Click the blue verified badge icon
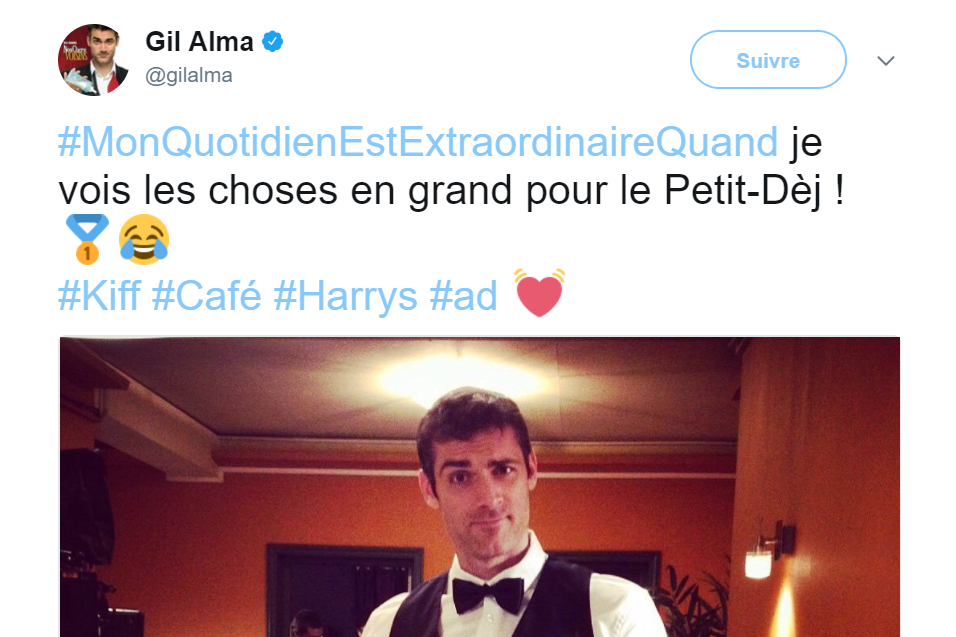 [x=273, y=42]
